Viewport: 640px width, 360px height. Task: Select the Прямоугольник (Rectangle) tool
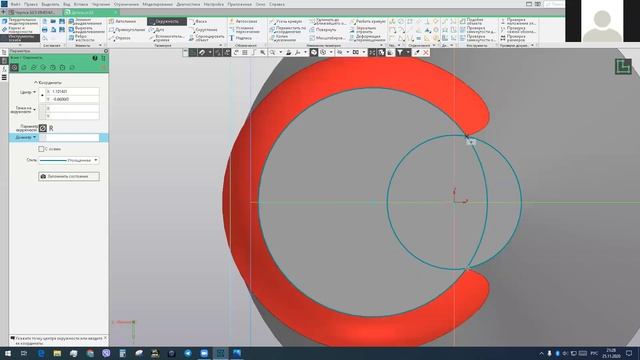(x=127, y=30)
